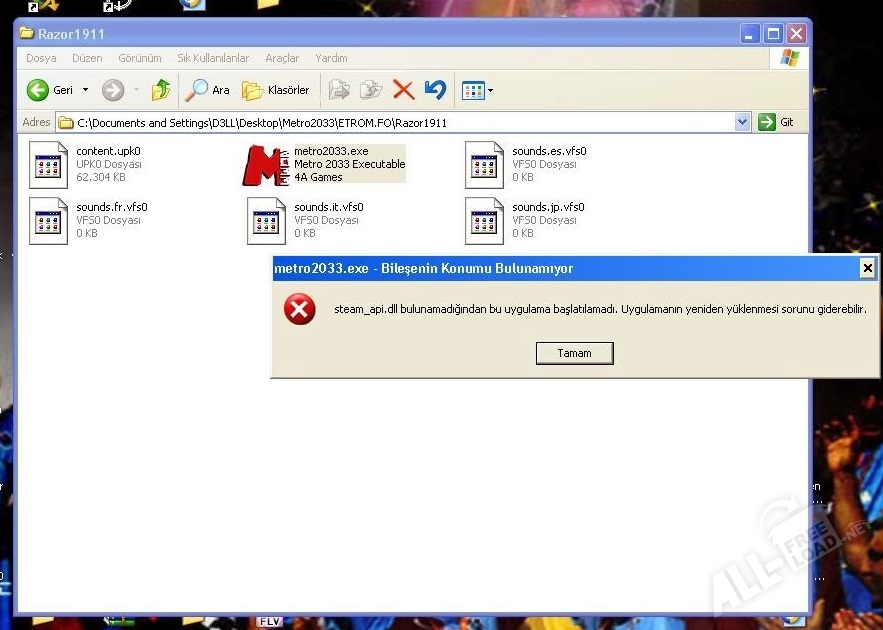This screenshot has height=630, width=883.
Task: Select the sounds.it.vfs0 file
Action: tap(266, 220)
